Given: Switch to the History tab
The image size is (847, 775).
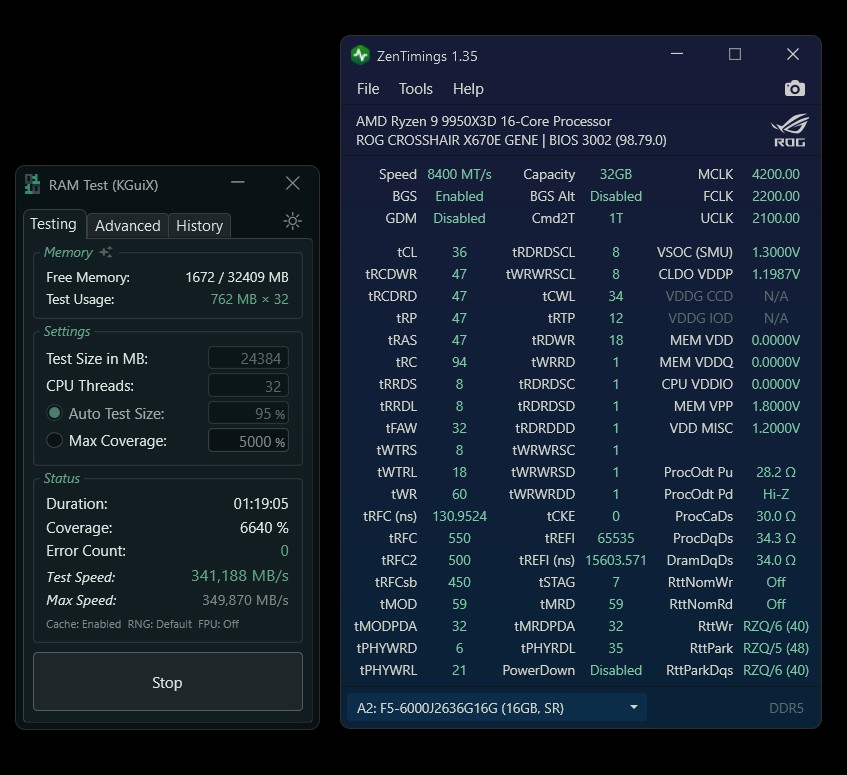Looking at the screenshot, I should [x=199, y=225].
